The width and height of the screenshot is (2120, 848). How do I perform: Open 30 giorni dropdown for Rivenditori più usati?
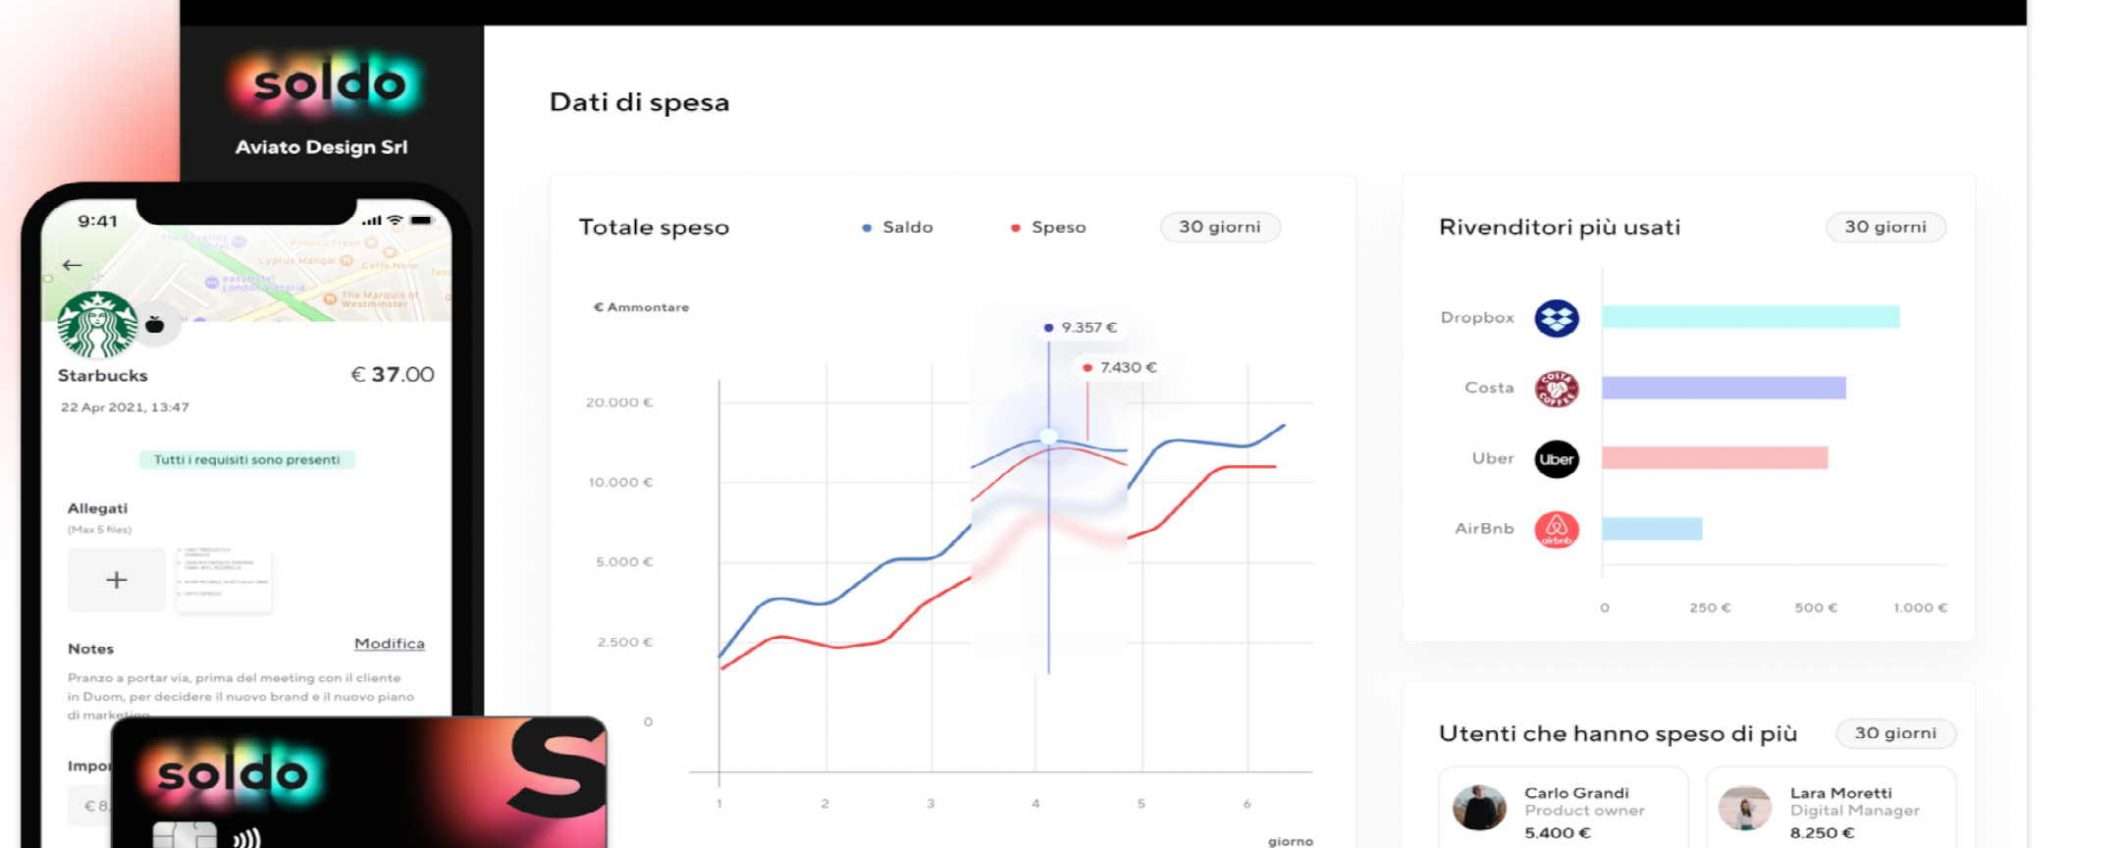(x=1885, y=227)
